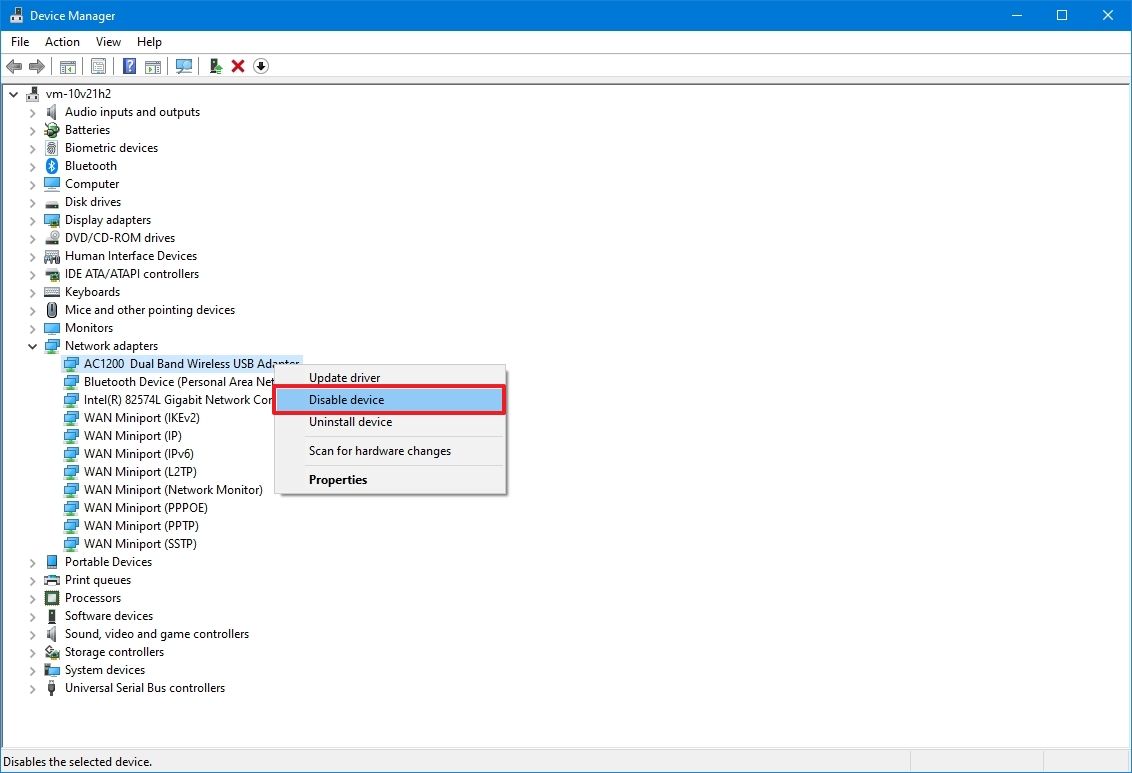Click the Back navigation arrow icon
The height and width of the screenshot is (773, 1132).
click(14, 66)
